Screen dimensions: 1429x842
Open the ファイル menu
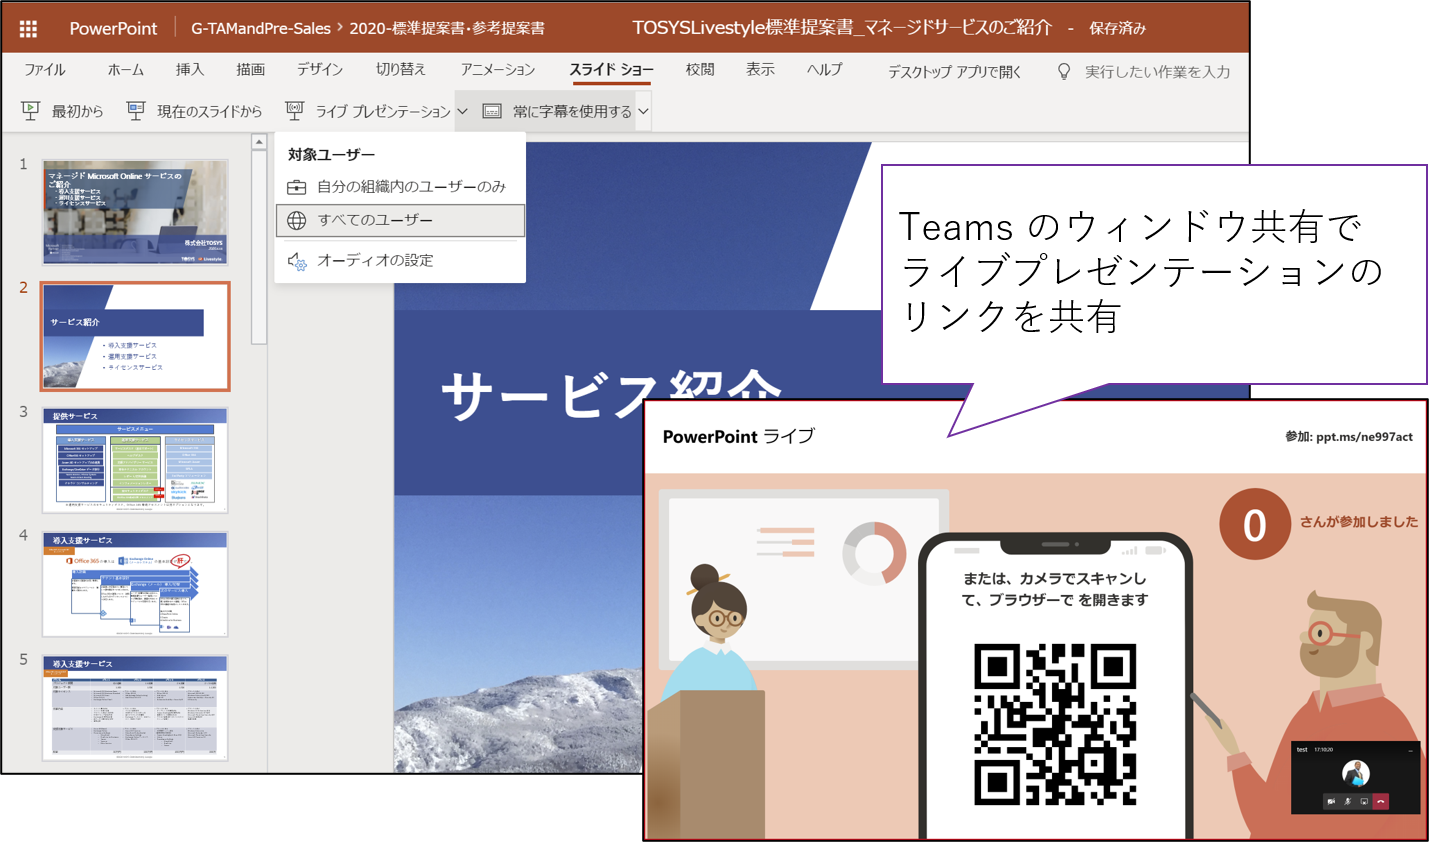(45, 70)
